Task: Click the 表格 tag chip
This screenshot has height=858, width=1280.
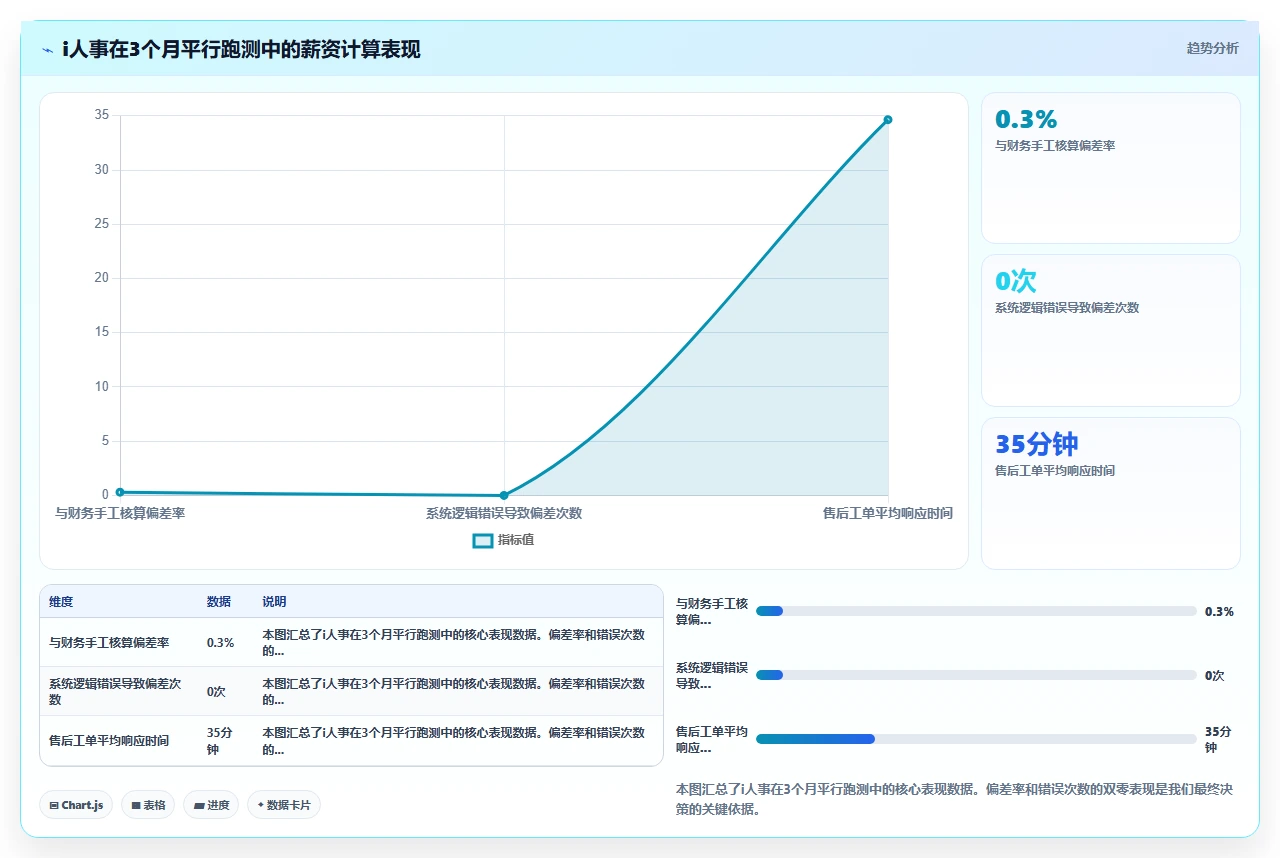Action: pyautogui.click(x=148, y=805)
